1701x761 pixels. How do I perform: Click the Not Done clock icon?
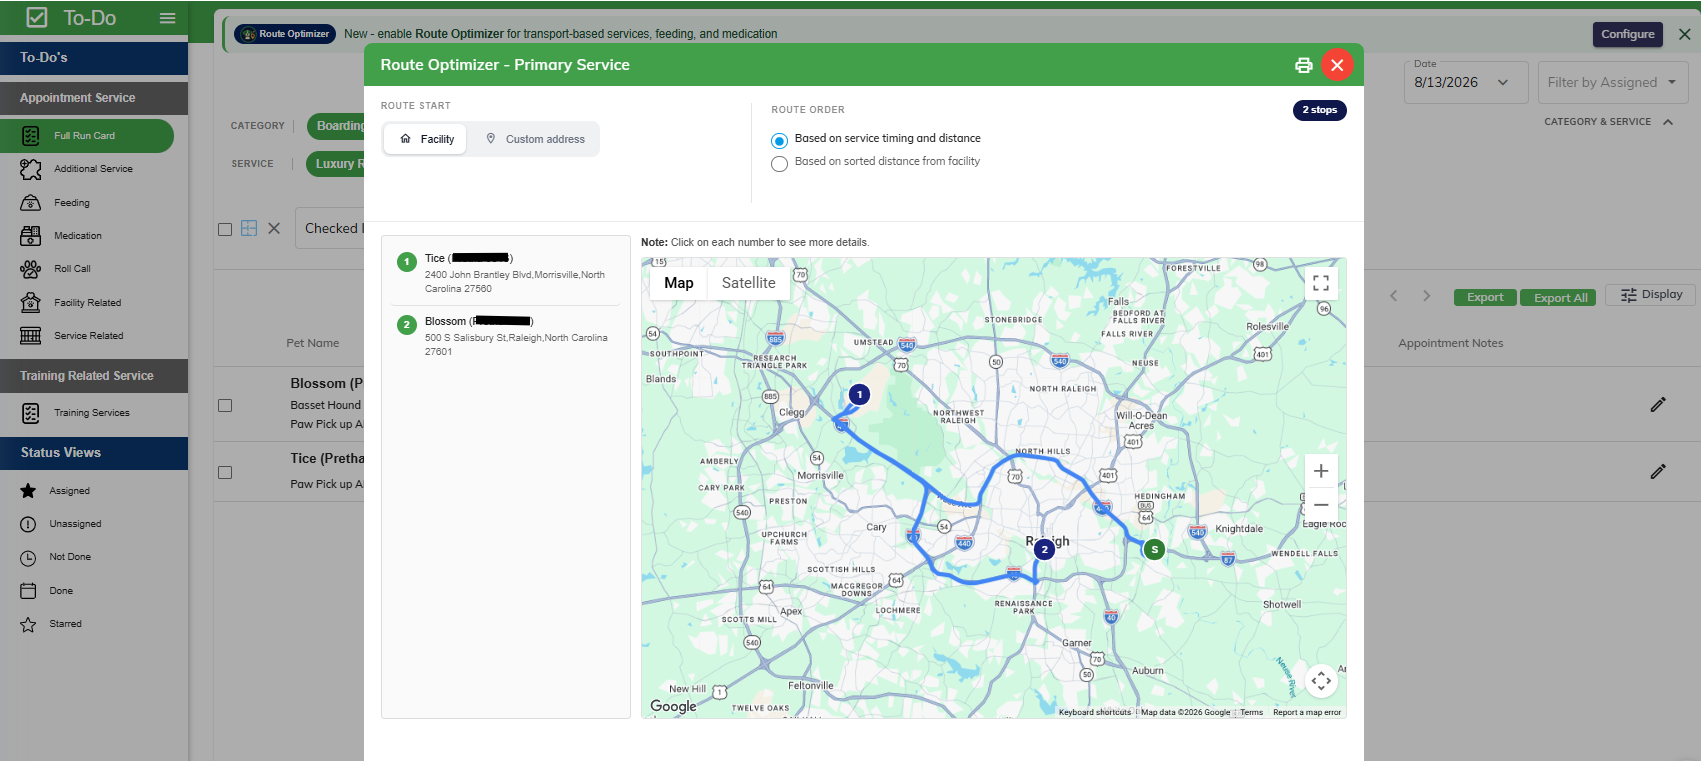pyautogui.click(x=28, y=557)
